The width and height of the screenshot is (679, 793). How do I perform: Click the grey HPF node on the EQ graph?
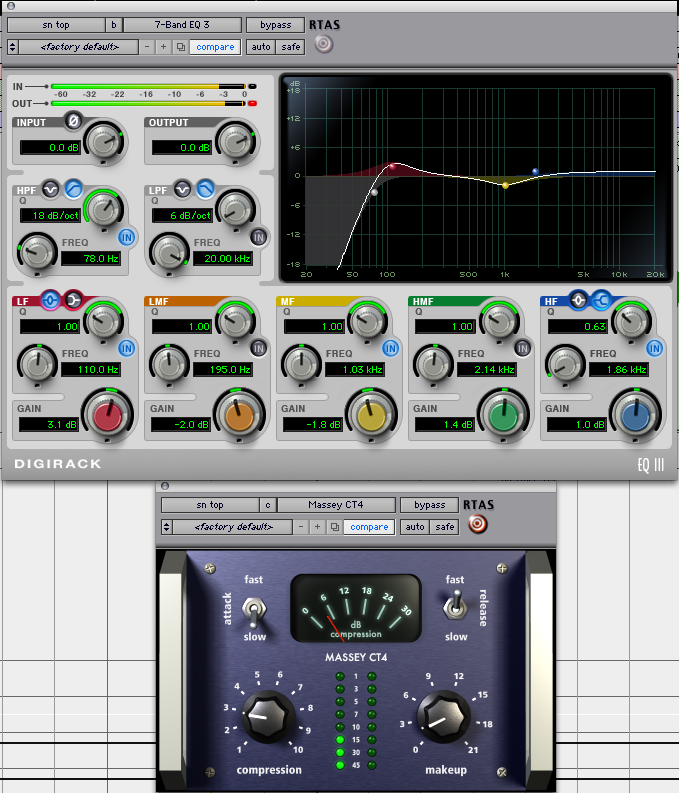374,192
